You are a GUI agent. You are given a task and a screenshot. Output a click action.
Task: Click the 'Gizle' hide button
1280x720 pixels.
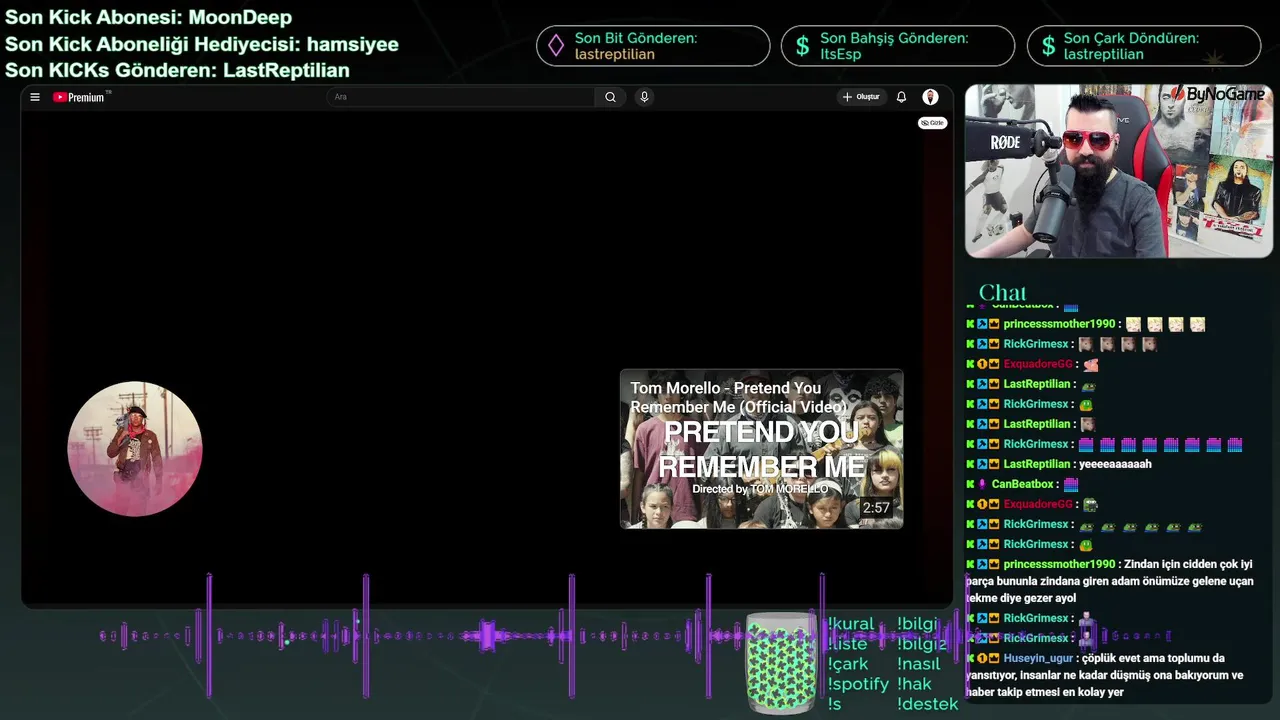pos(932,123)
